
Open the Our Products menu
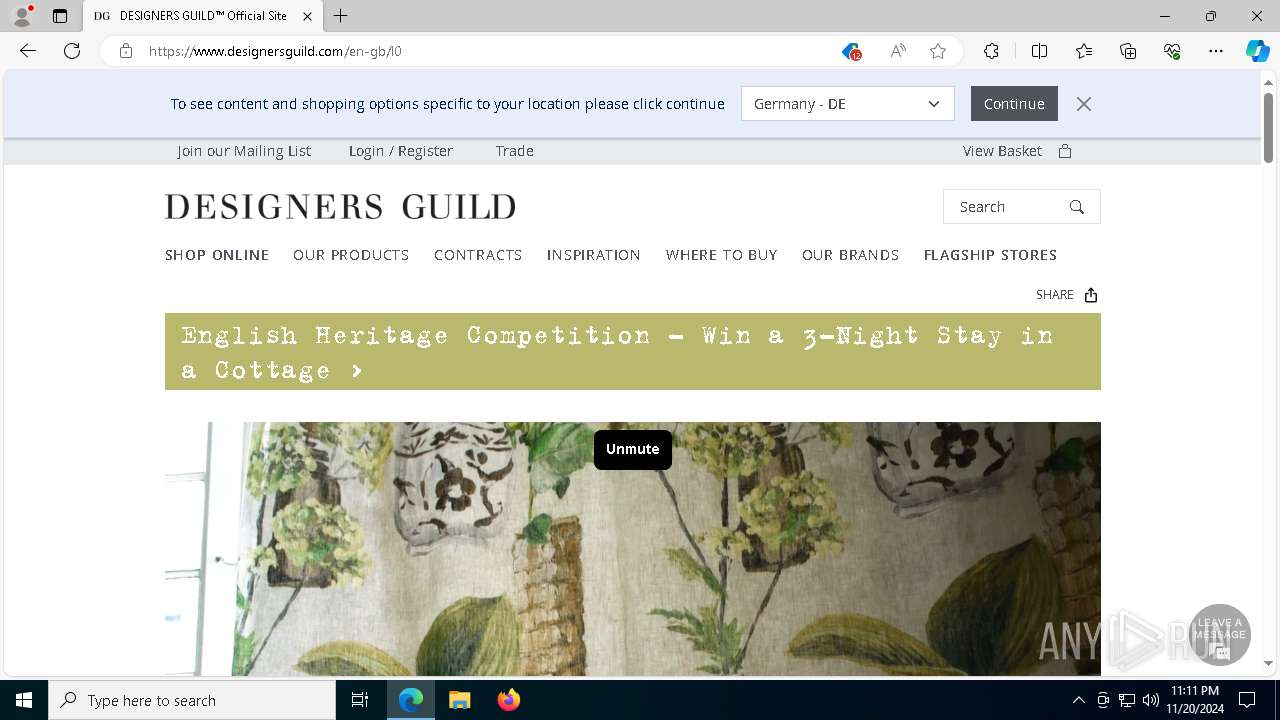coord(351,255)
